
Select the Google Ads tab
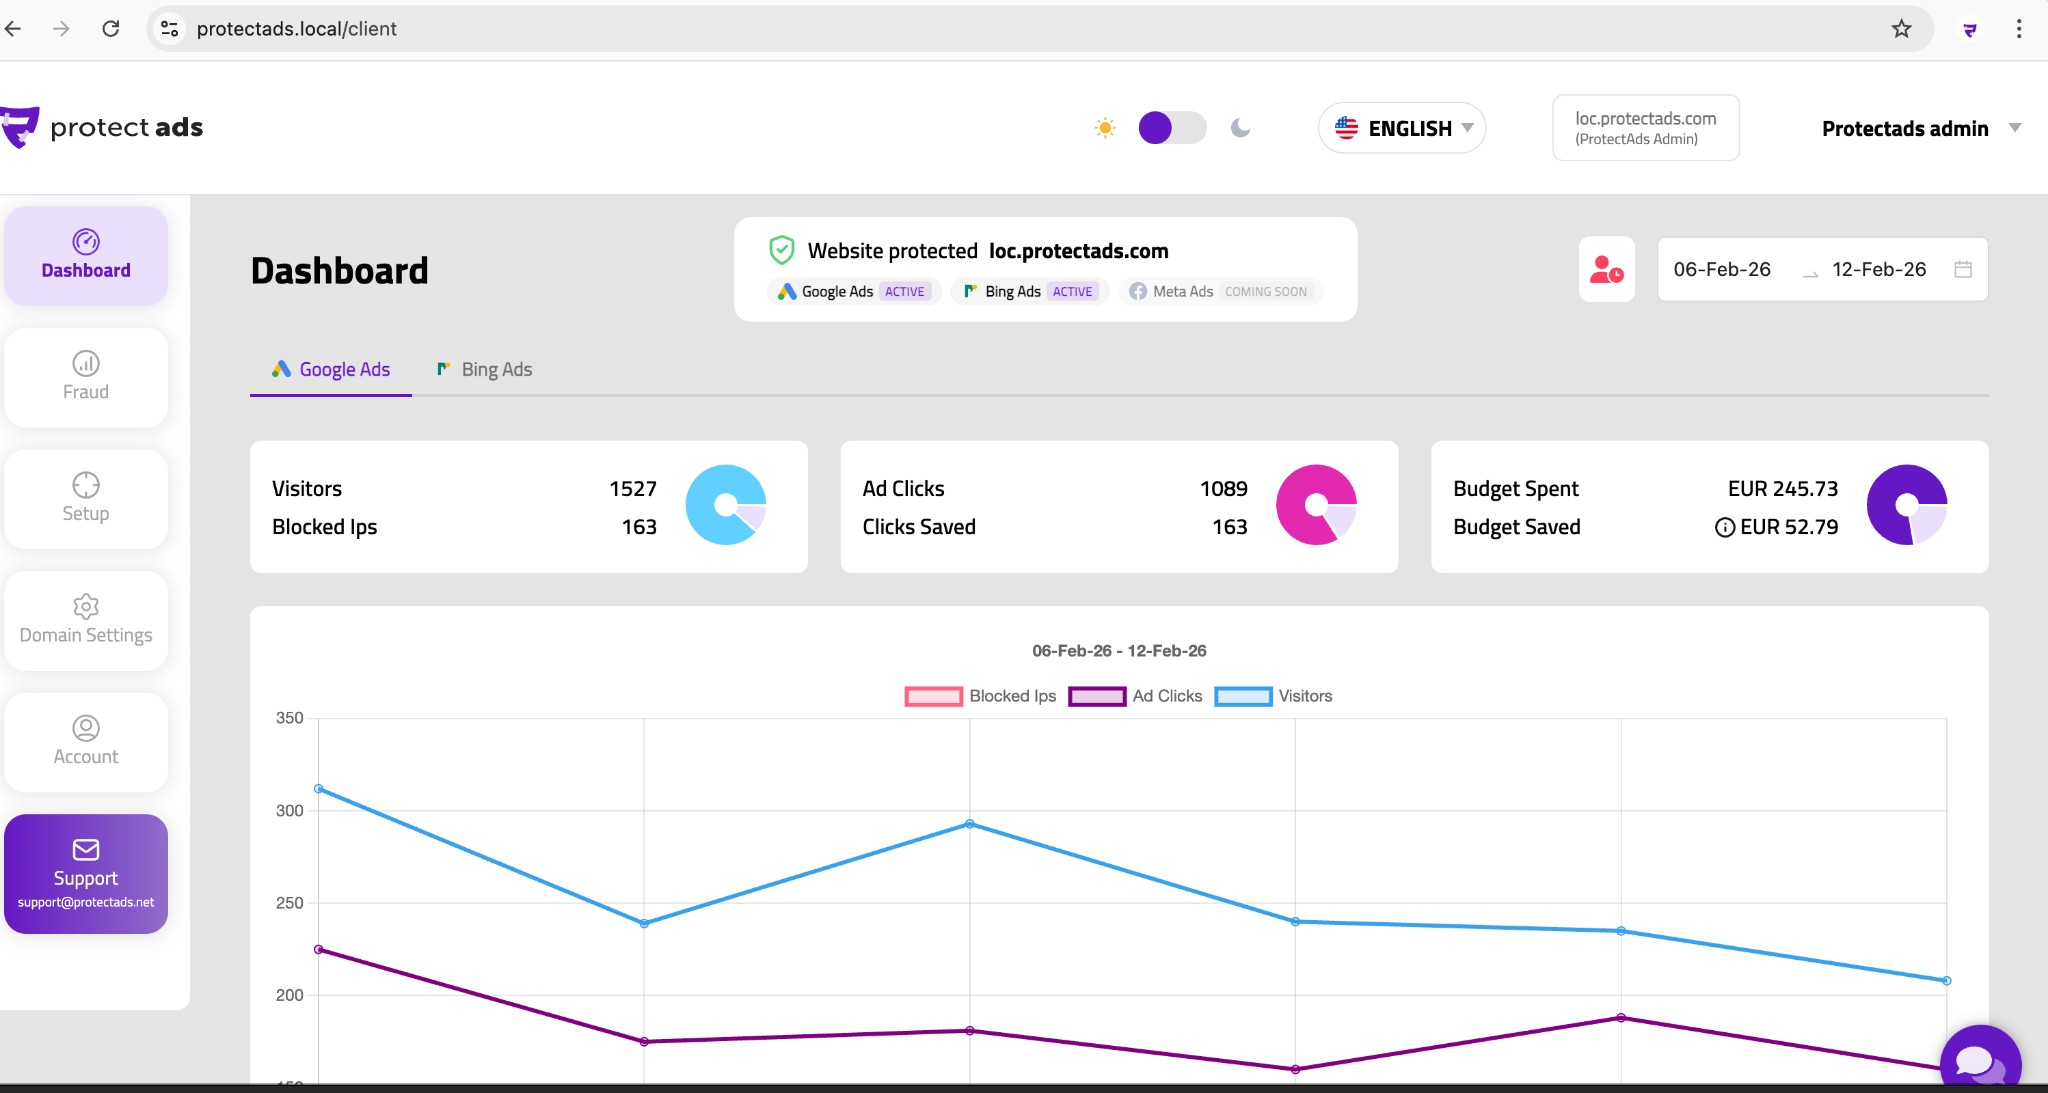[x=330, y=369]
